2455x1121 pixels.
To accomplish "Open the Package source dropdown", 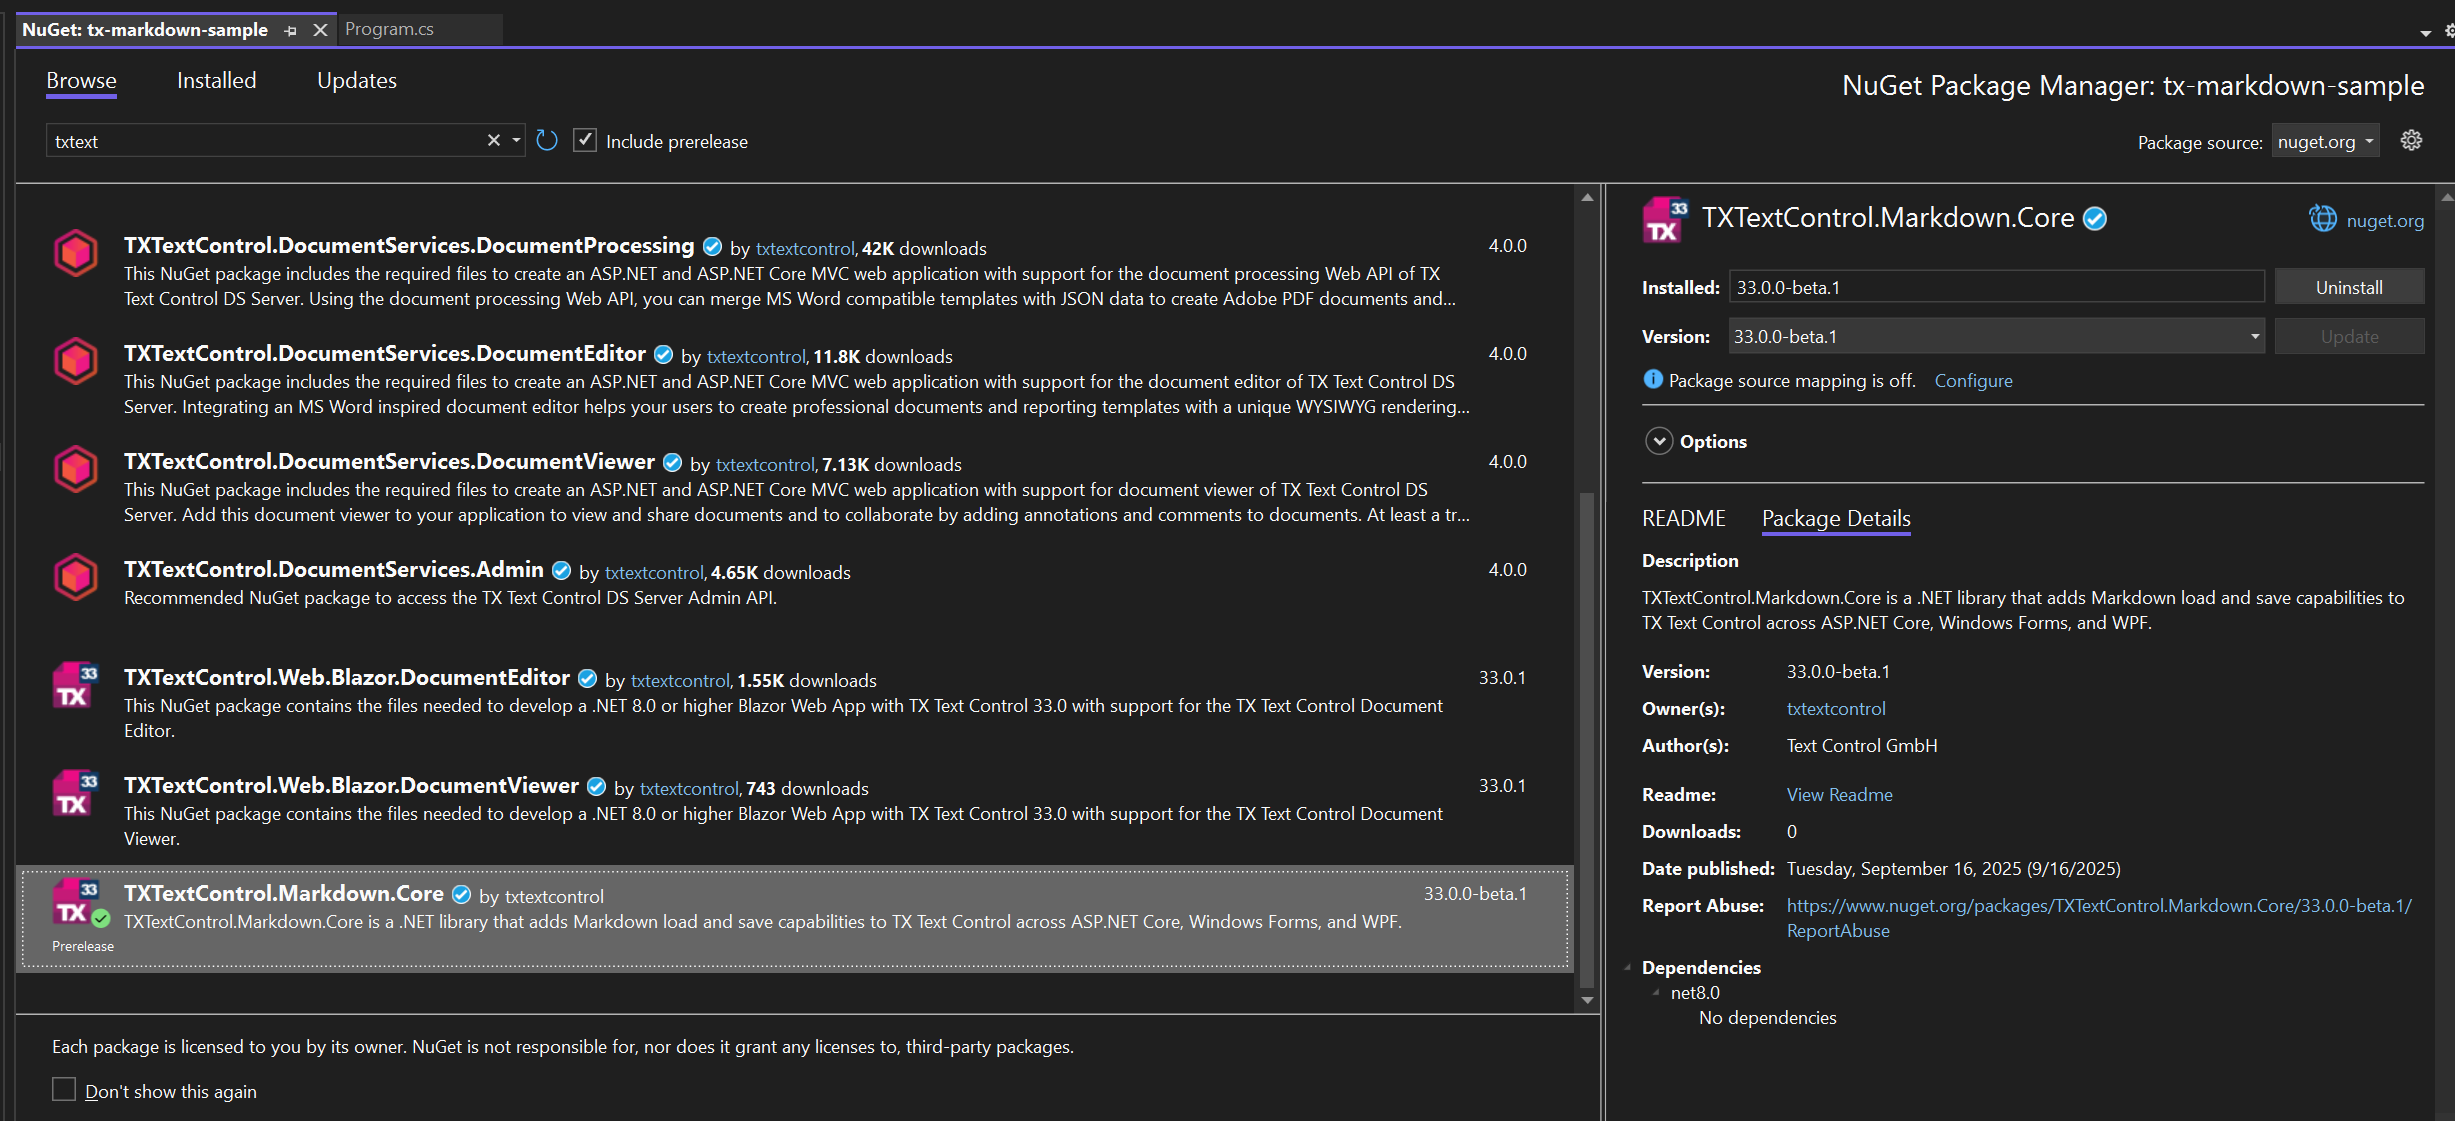I will point(2324,141).
